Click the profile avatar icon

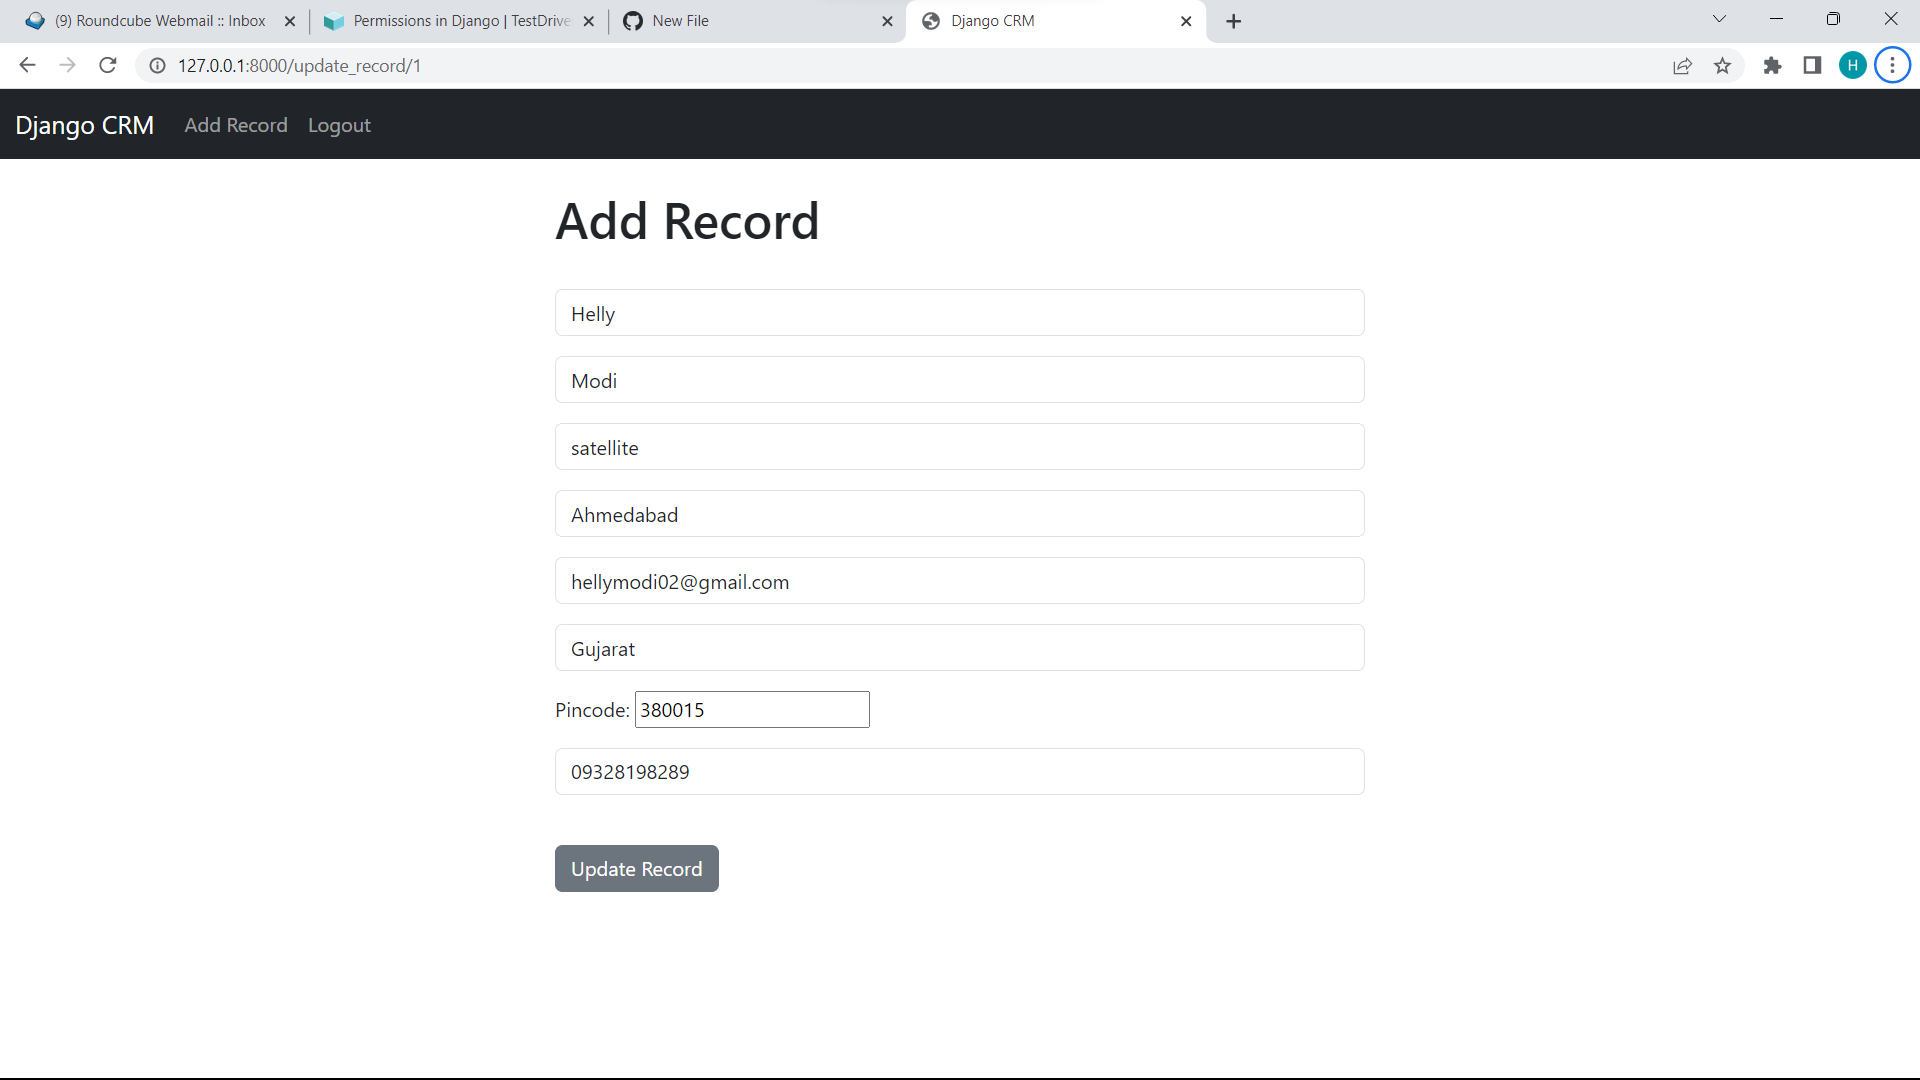(x=1853, y=65)
